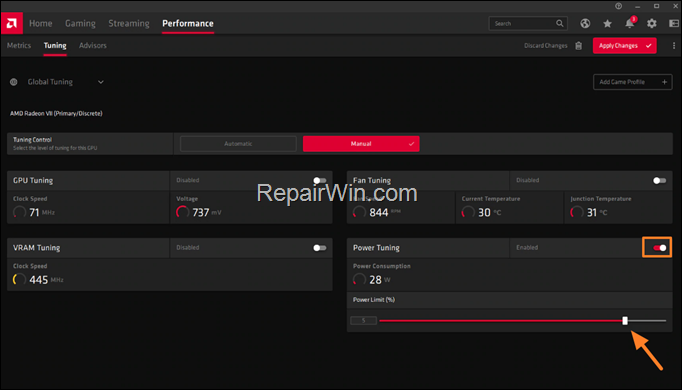Enable the Fan Tuning toggle

pyautogui.click(x=659, y=180)
